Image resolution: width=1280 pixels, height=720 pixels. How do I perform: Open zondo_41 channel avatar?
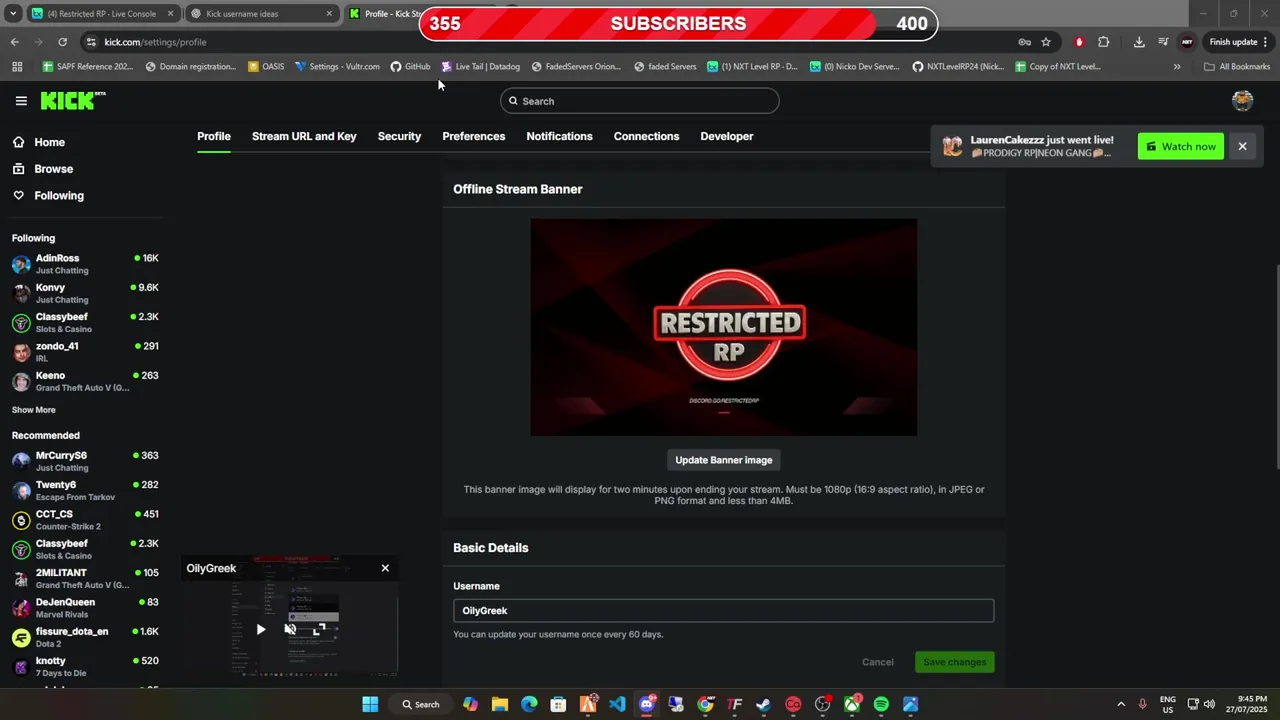(21, 352)
